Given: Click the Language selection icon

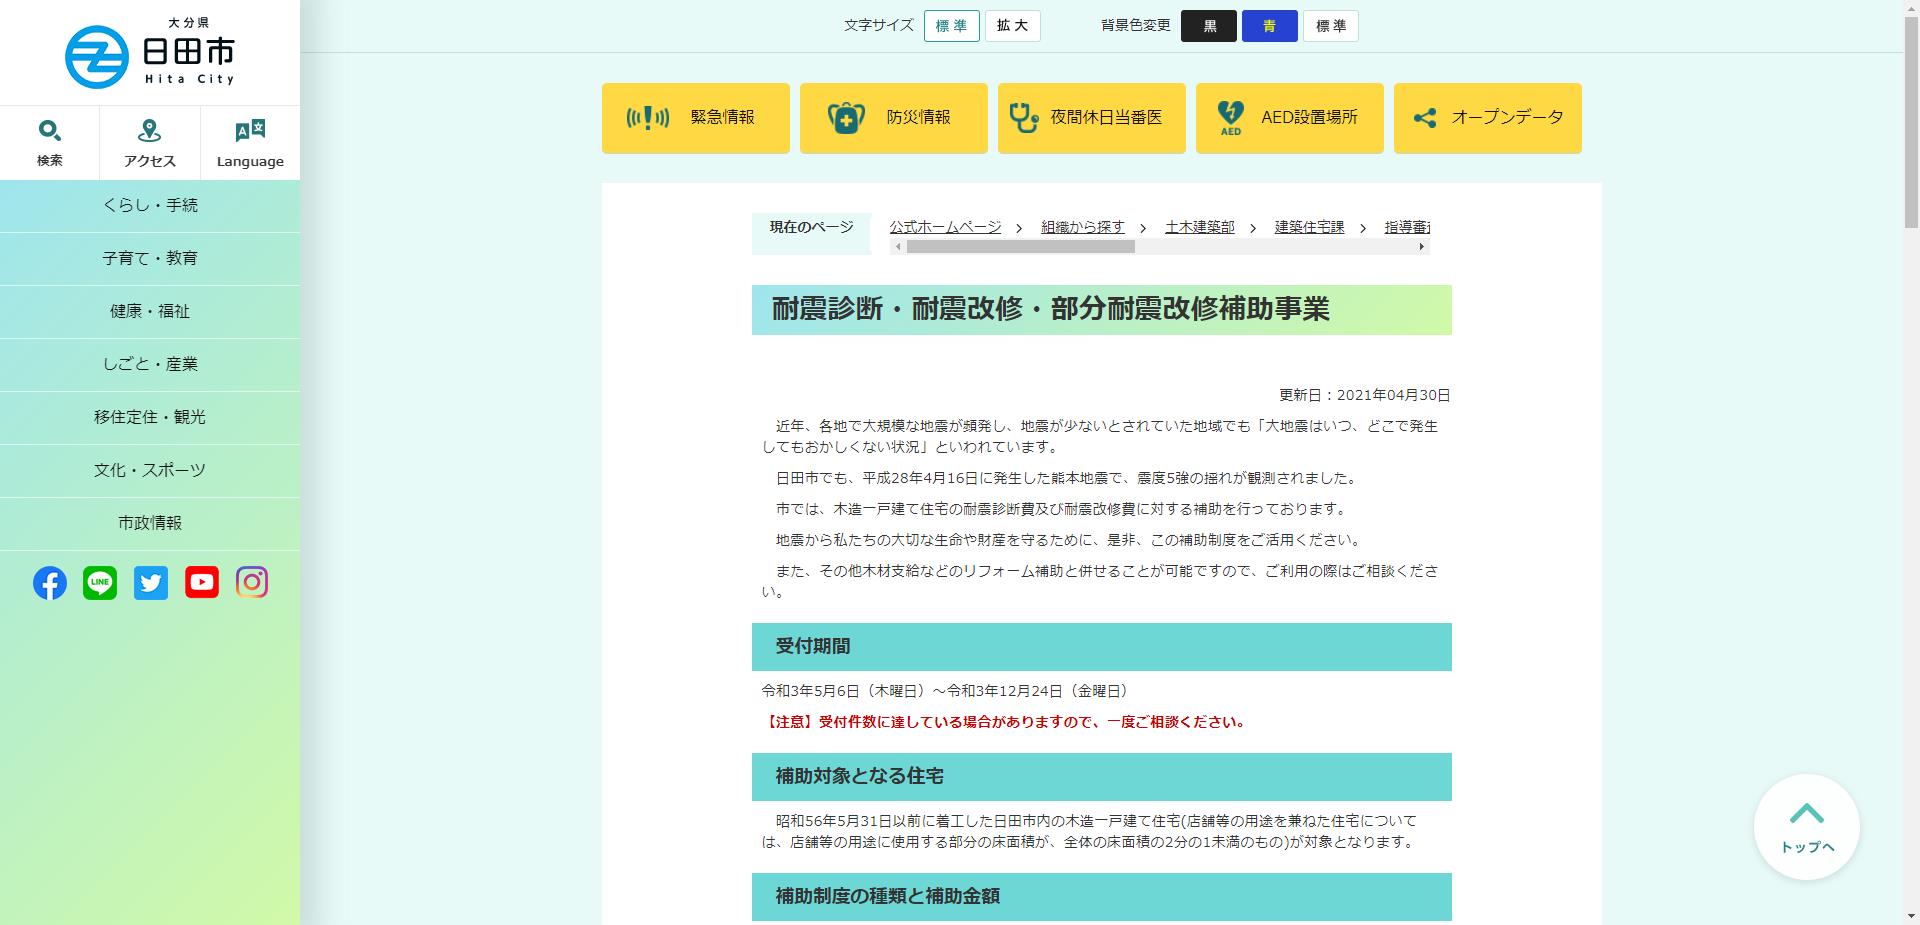Looking at the screenshot, I should [248, 140].
